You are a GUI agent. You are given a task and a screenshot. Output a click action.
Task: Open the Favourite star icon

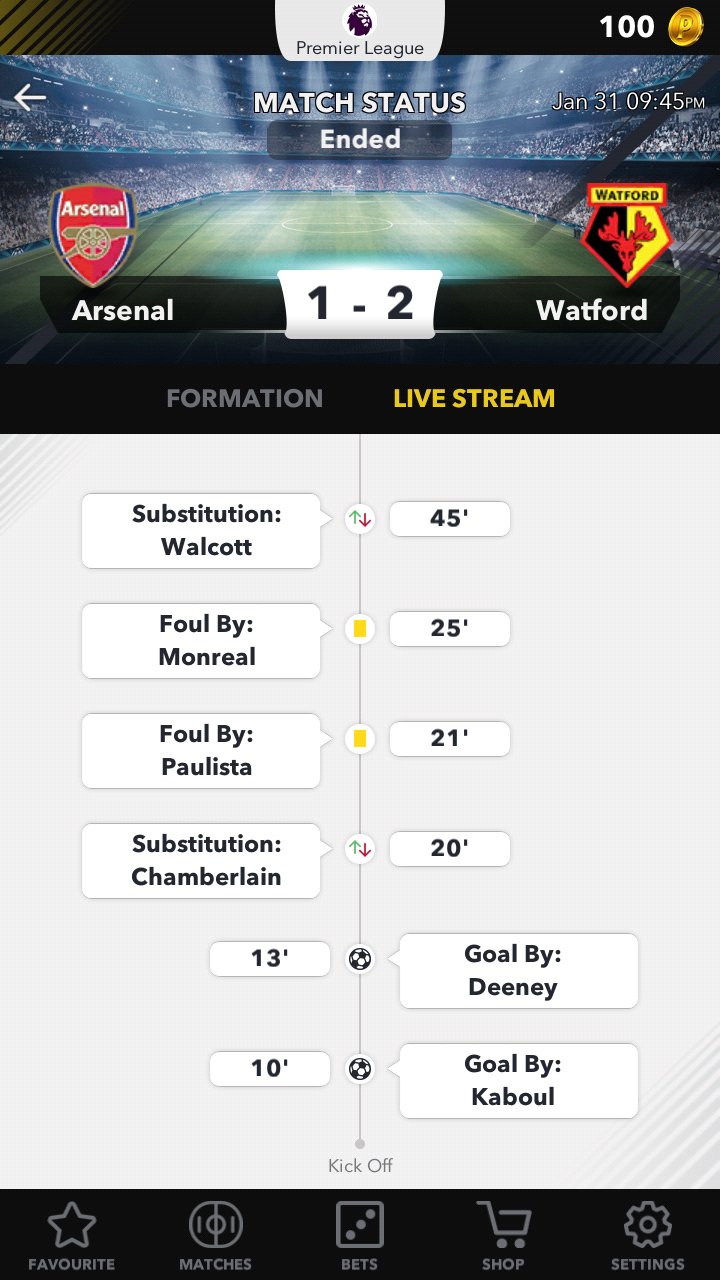point(71,1225)
